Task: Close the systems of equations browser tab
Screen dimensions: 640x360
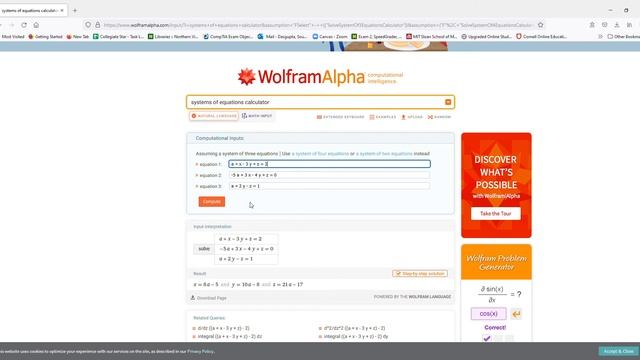Action: click(62, 11)
